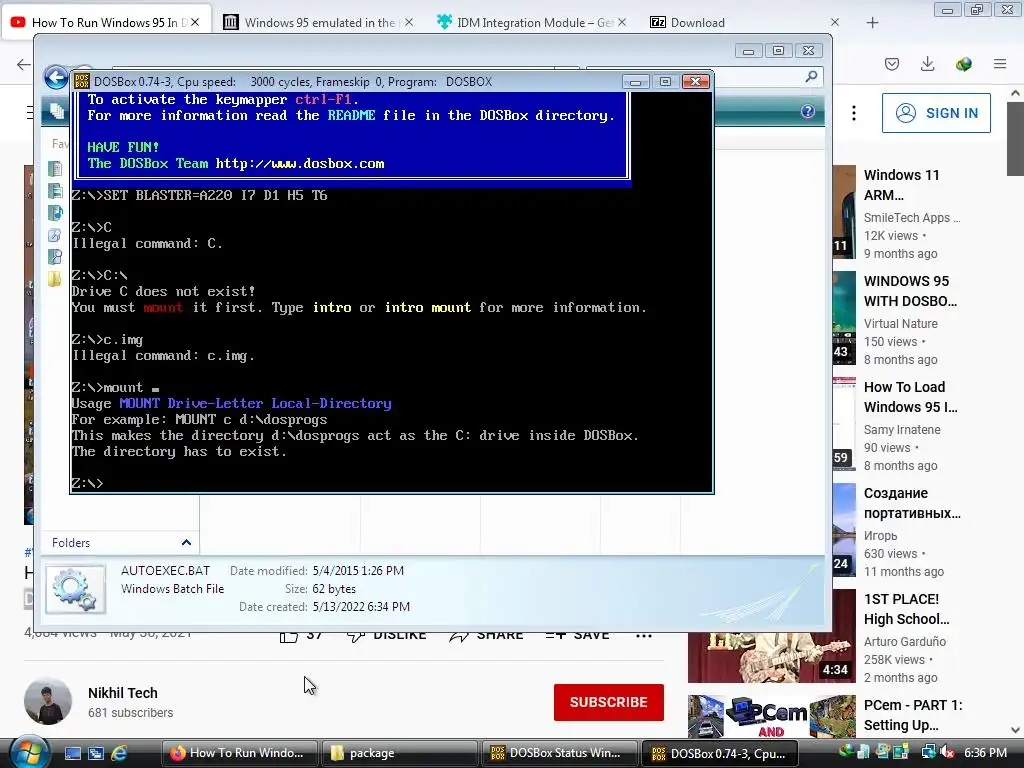Image resolution: width=1024 pixels, height=768 pixels.
Task: Collapse the Folders pane chevron
Action: (x=186, y=543)
